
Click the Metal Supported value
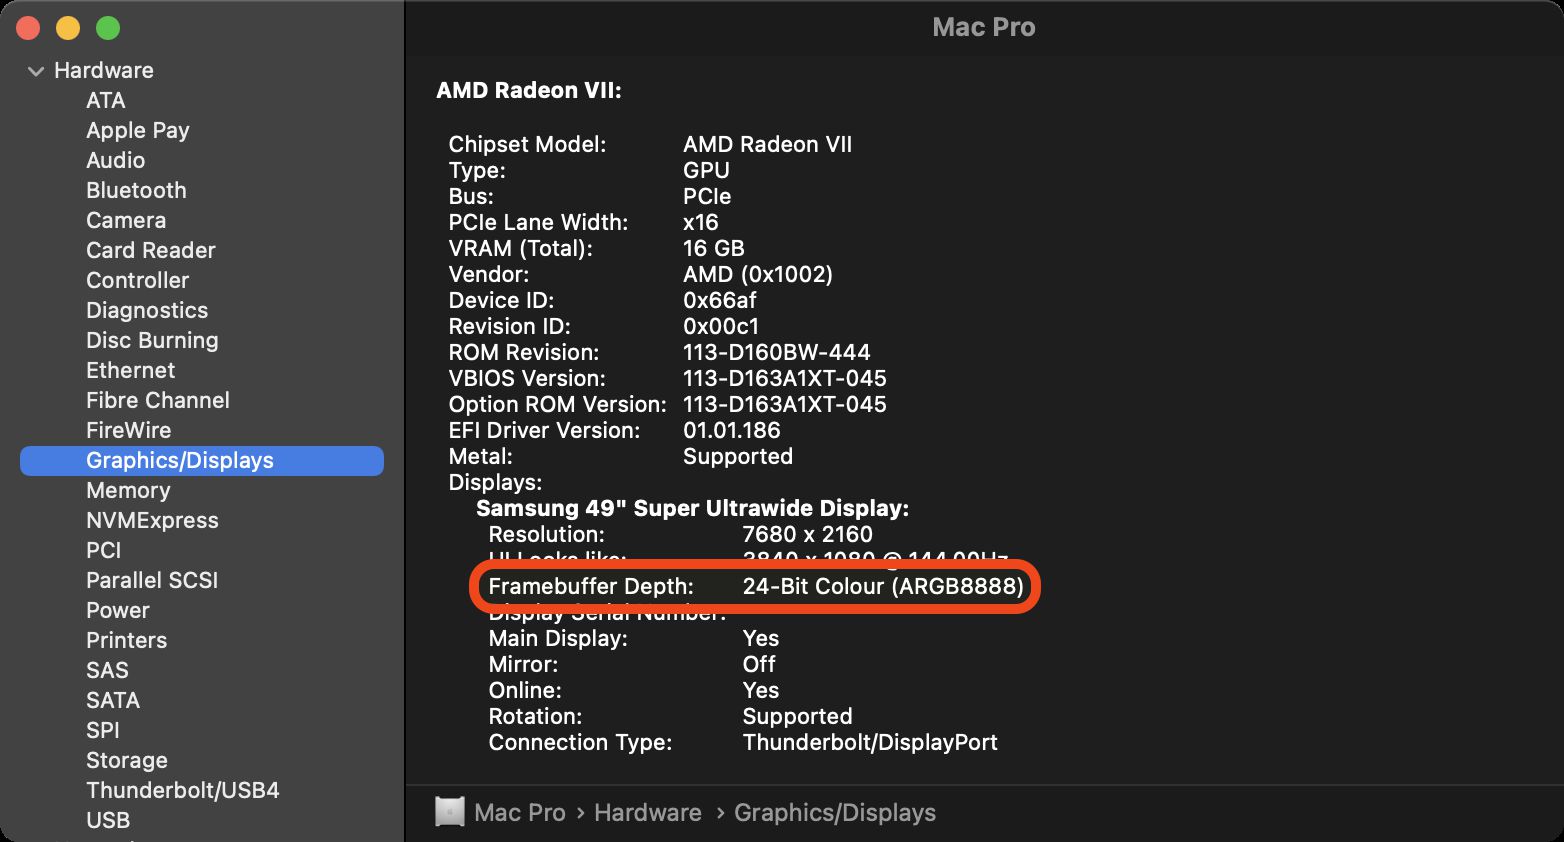(x=737, y=457)
